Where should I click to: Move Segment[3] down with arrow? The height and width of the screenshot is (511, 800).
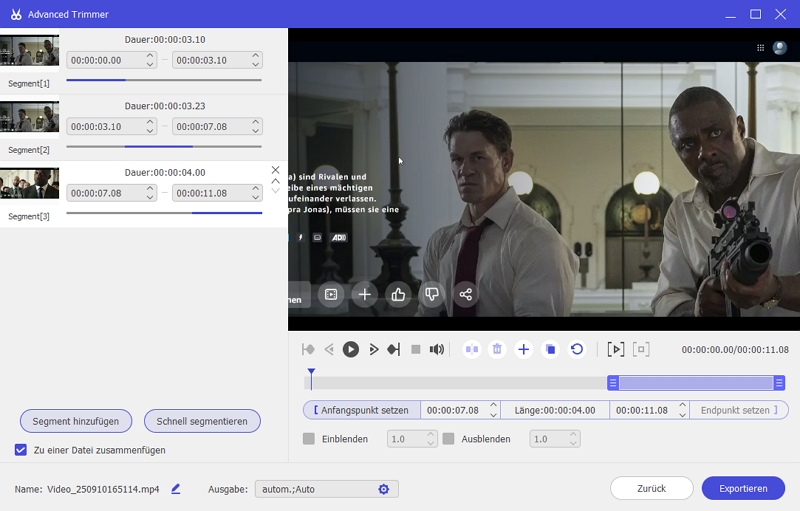click(276, 191)
